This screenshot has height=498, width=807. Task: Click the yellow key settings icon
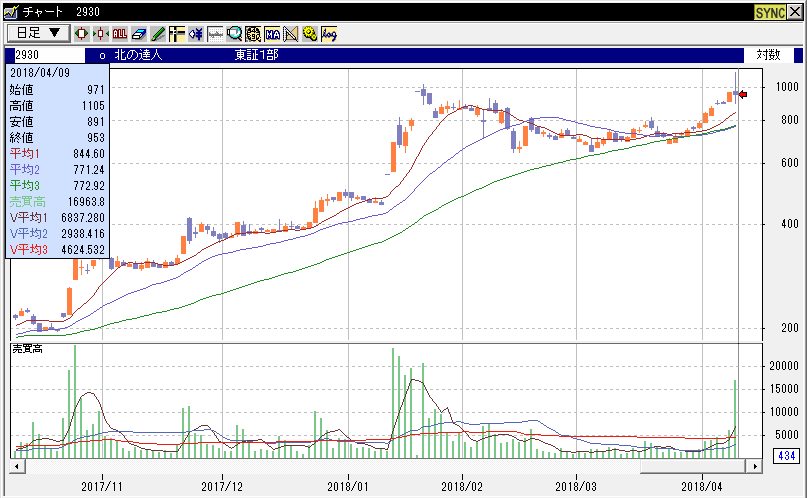point(310,33)
